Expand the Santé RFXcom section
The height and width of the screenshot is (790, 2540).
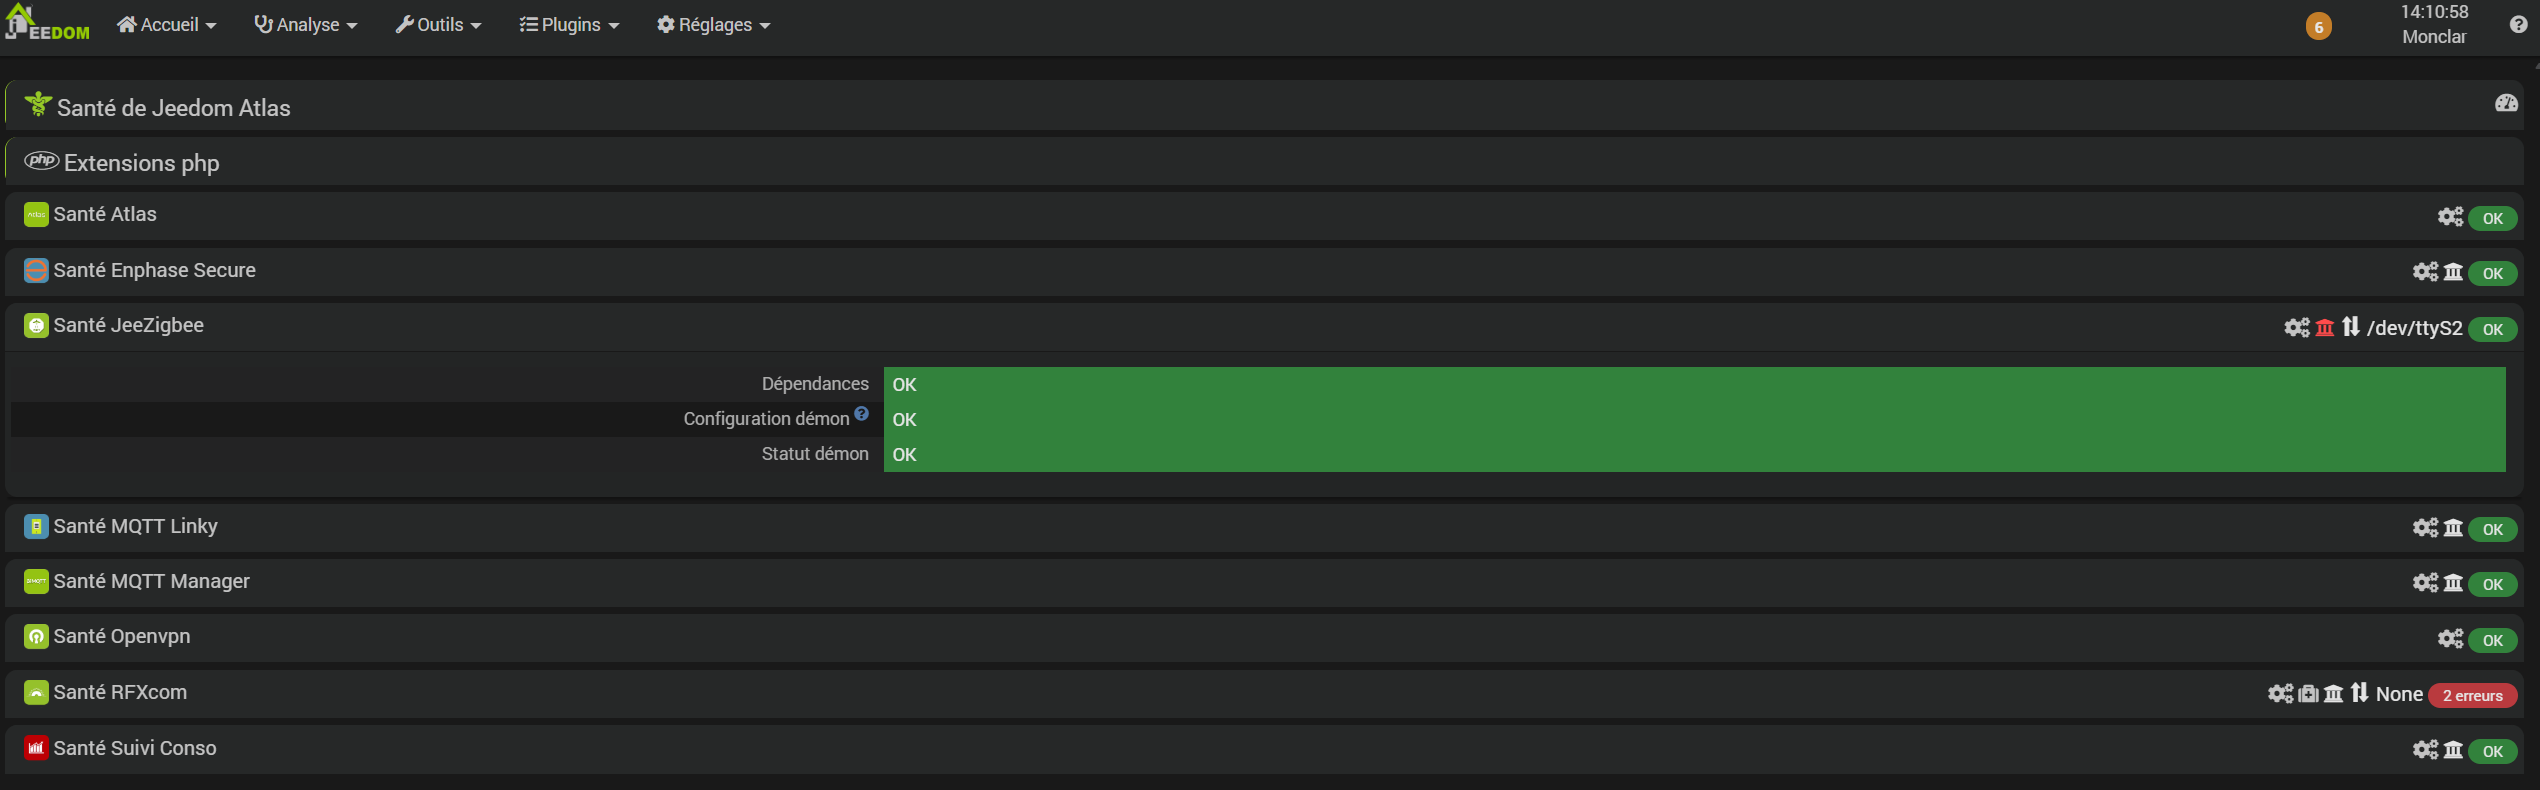point(120,692)
